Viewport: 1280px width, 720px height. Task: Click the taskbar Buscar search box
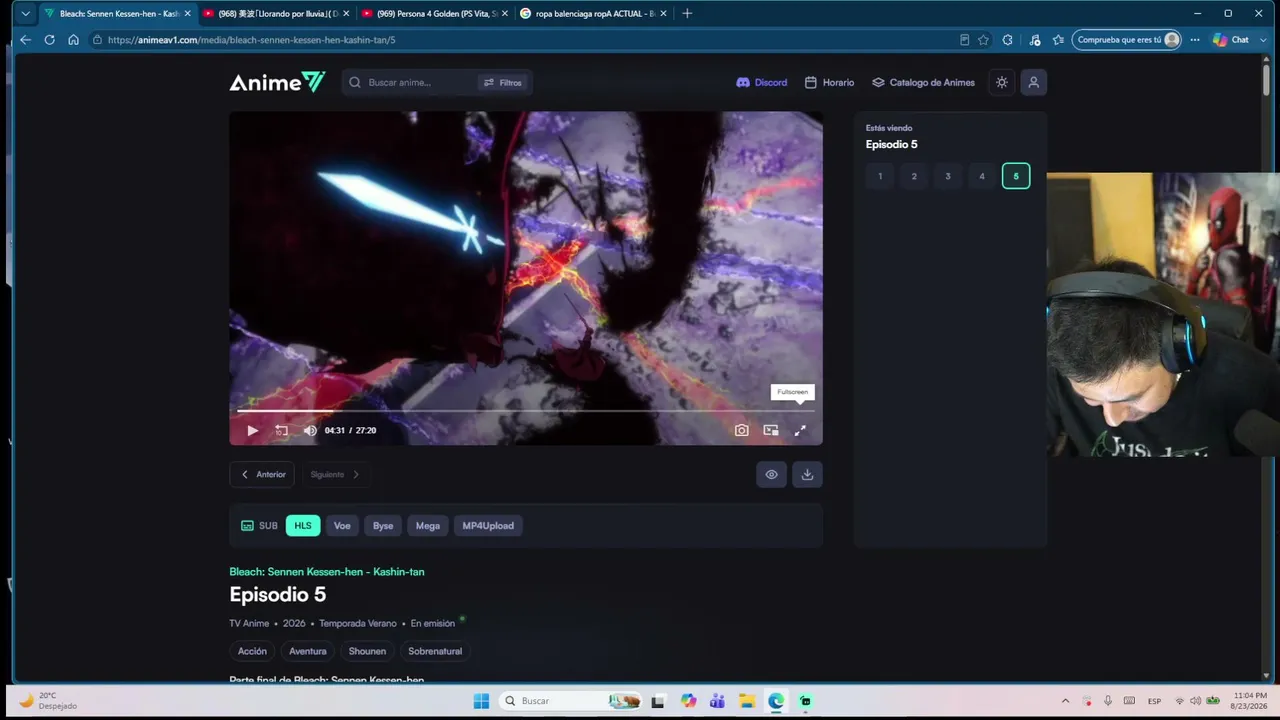click(x=570, y=701)
